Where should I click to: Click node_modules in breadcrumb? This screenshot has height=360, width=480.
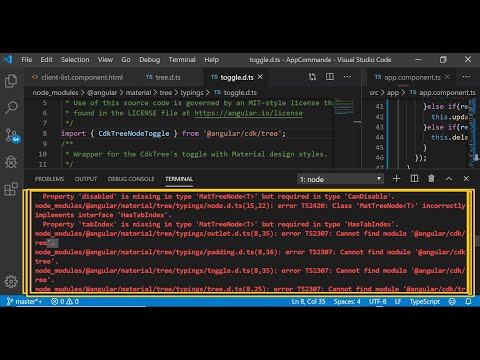[x=55, y=92]
